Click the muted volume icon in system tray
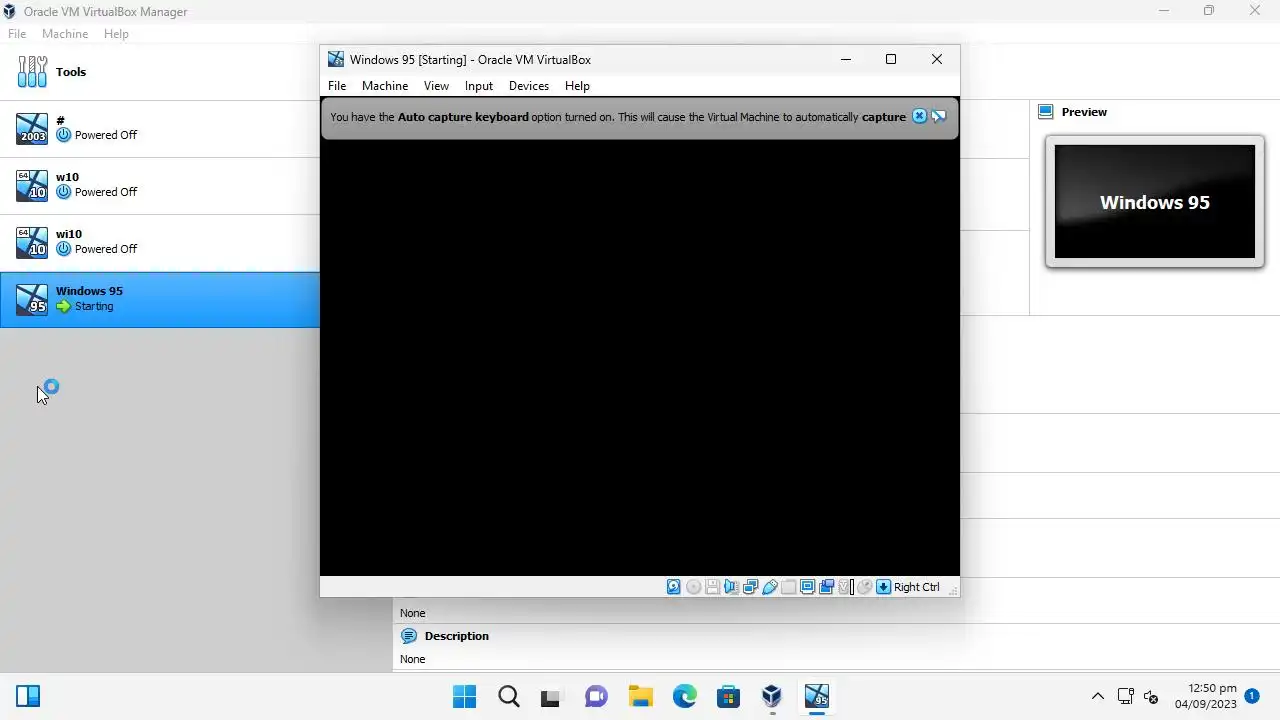The image size is (1280, 720). [x=1151, y=696]
